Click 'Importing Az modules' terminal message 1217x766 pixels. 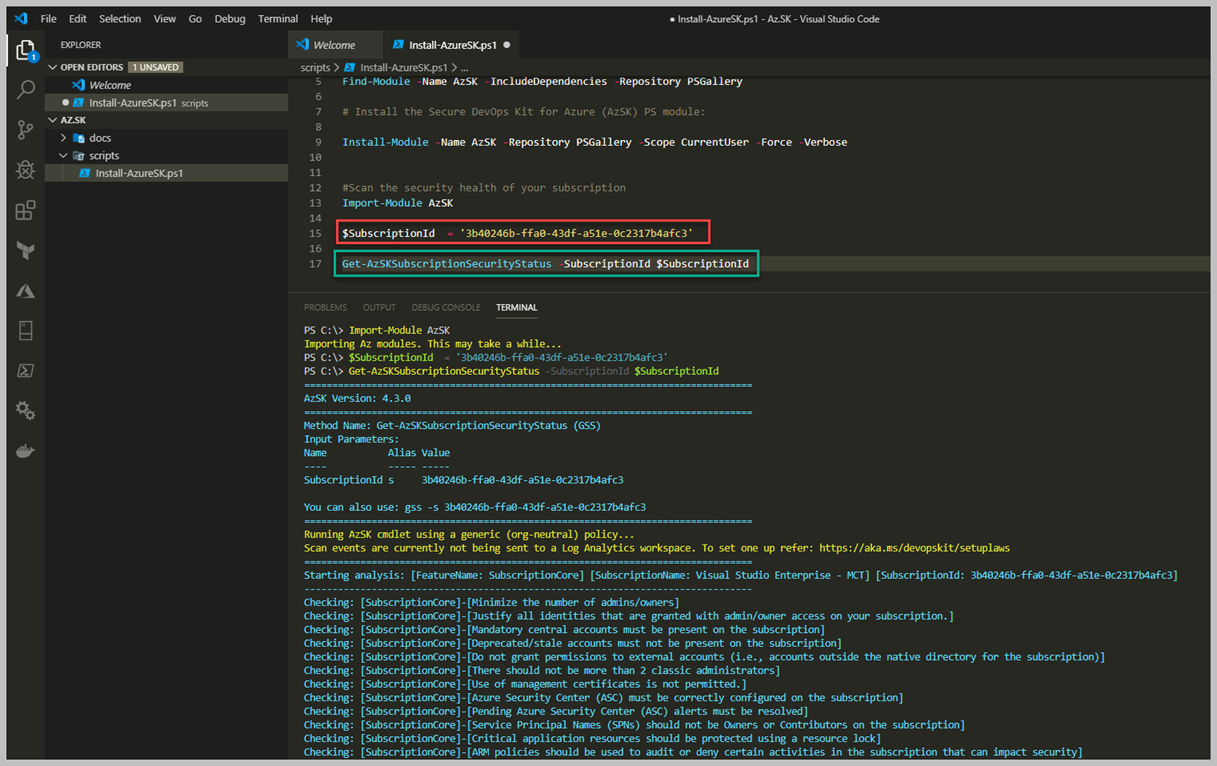tap(433, 344)
